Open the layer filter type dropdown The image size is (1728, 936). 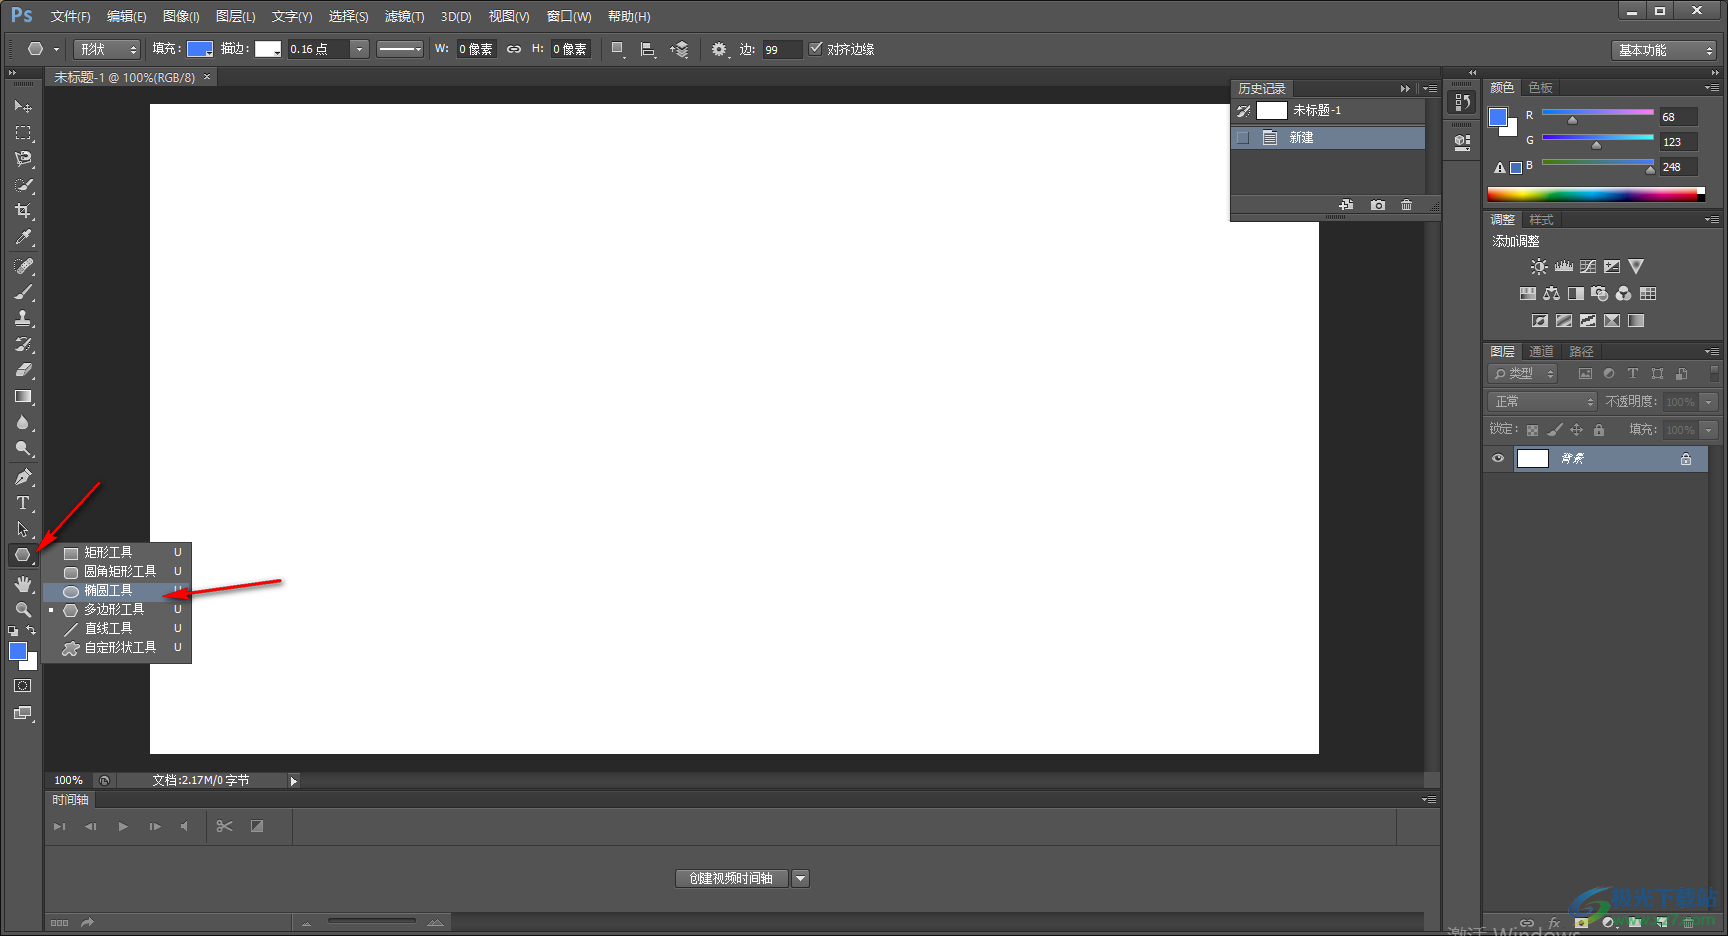click(x=1523, y=374)
